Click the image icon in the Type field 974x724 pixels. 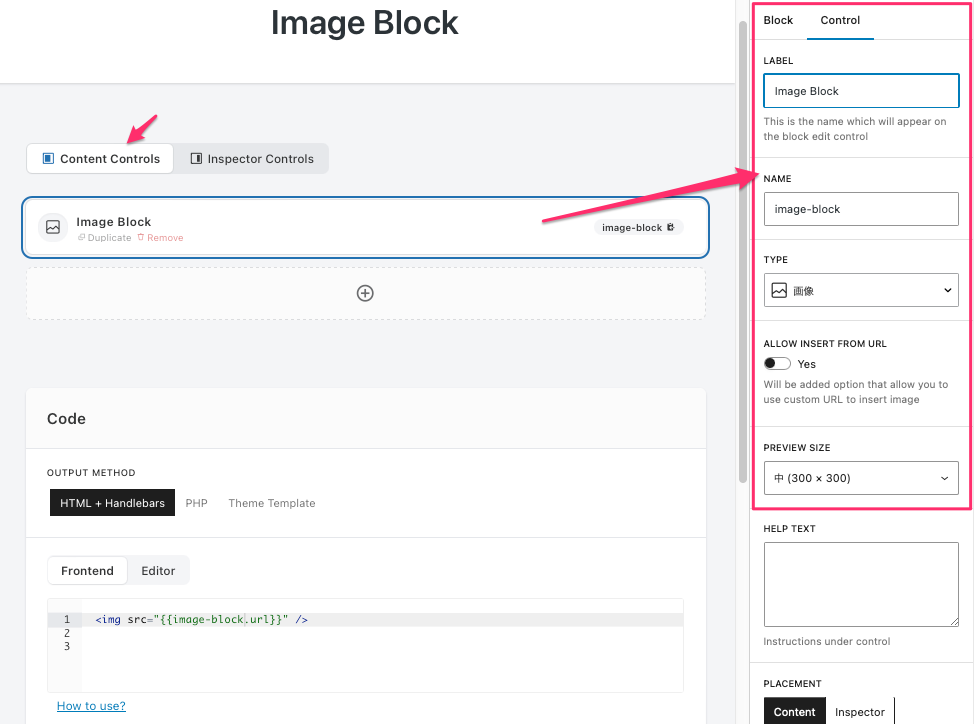tap(779, 290)
